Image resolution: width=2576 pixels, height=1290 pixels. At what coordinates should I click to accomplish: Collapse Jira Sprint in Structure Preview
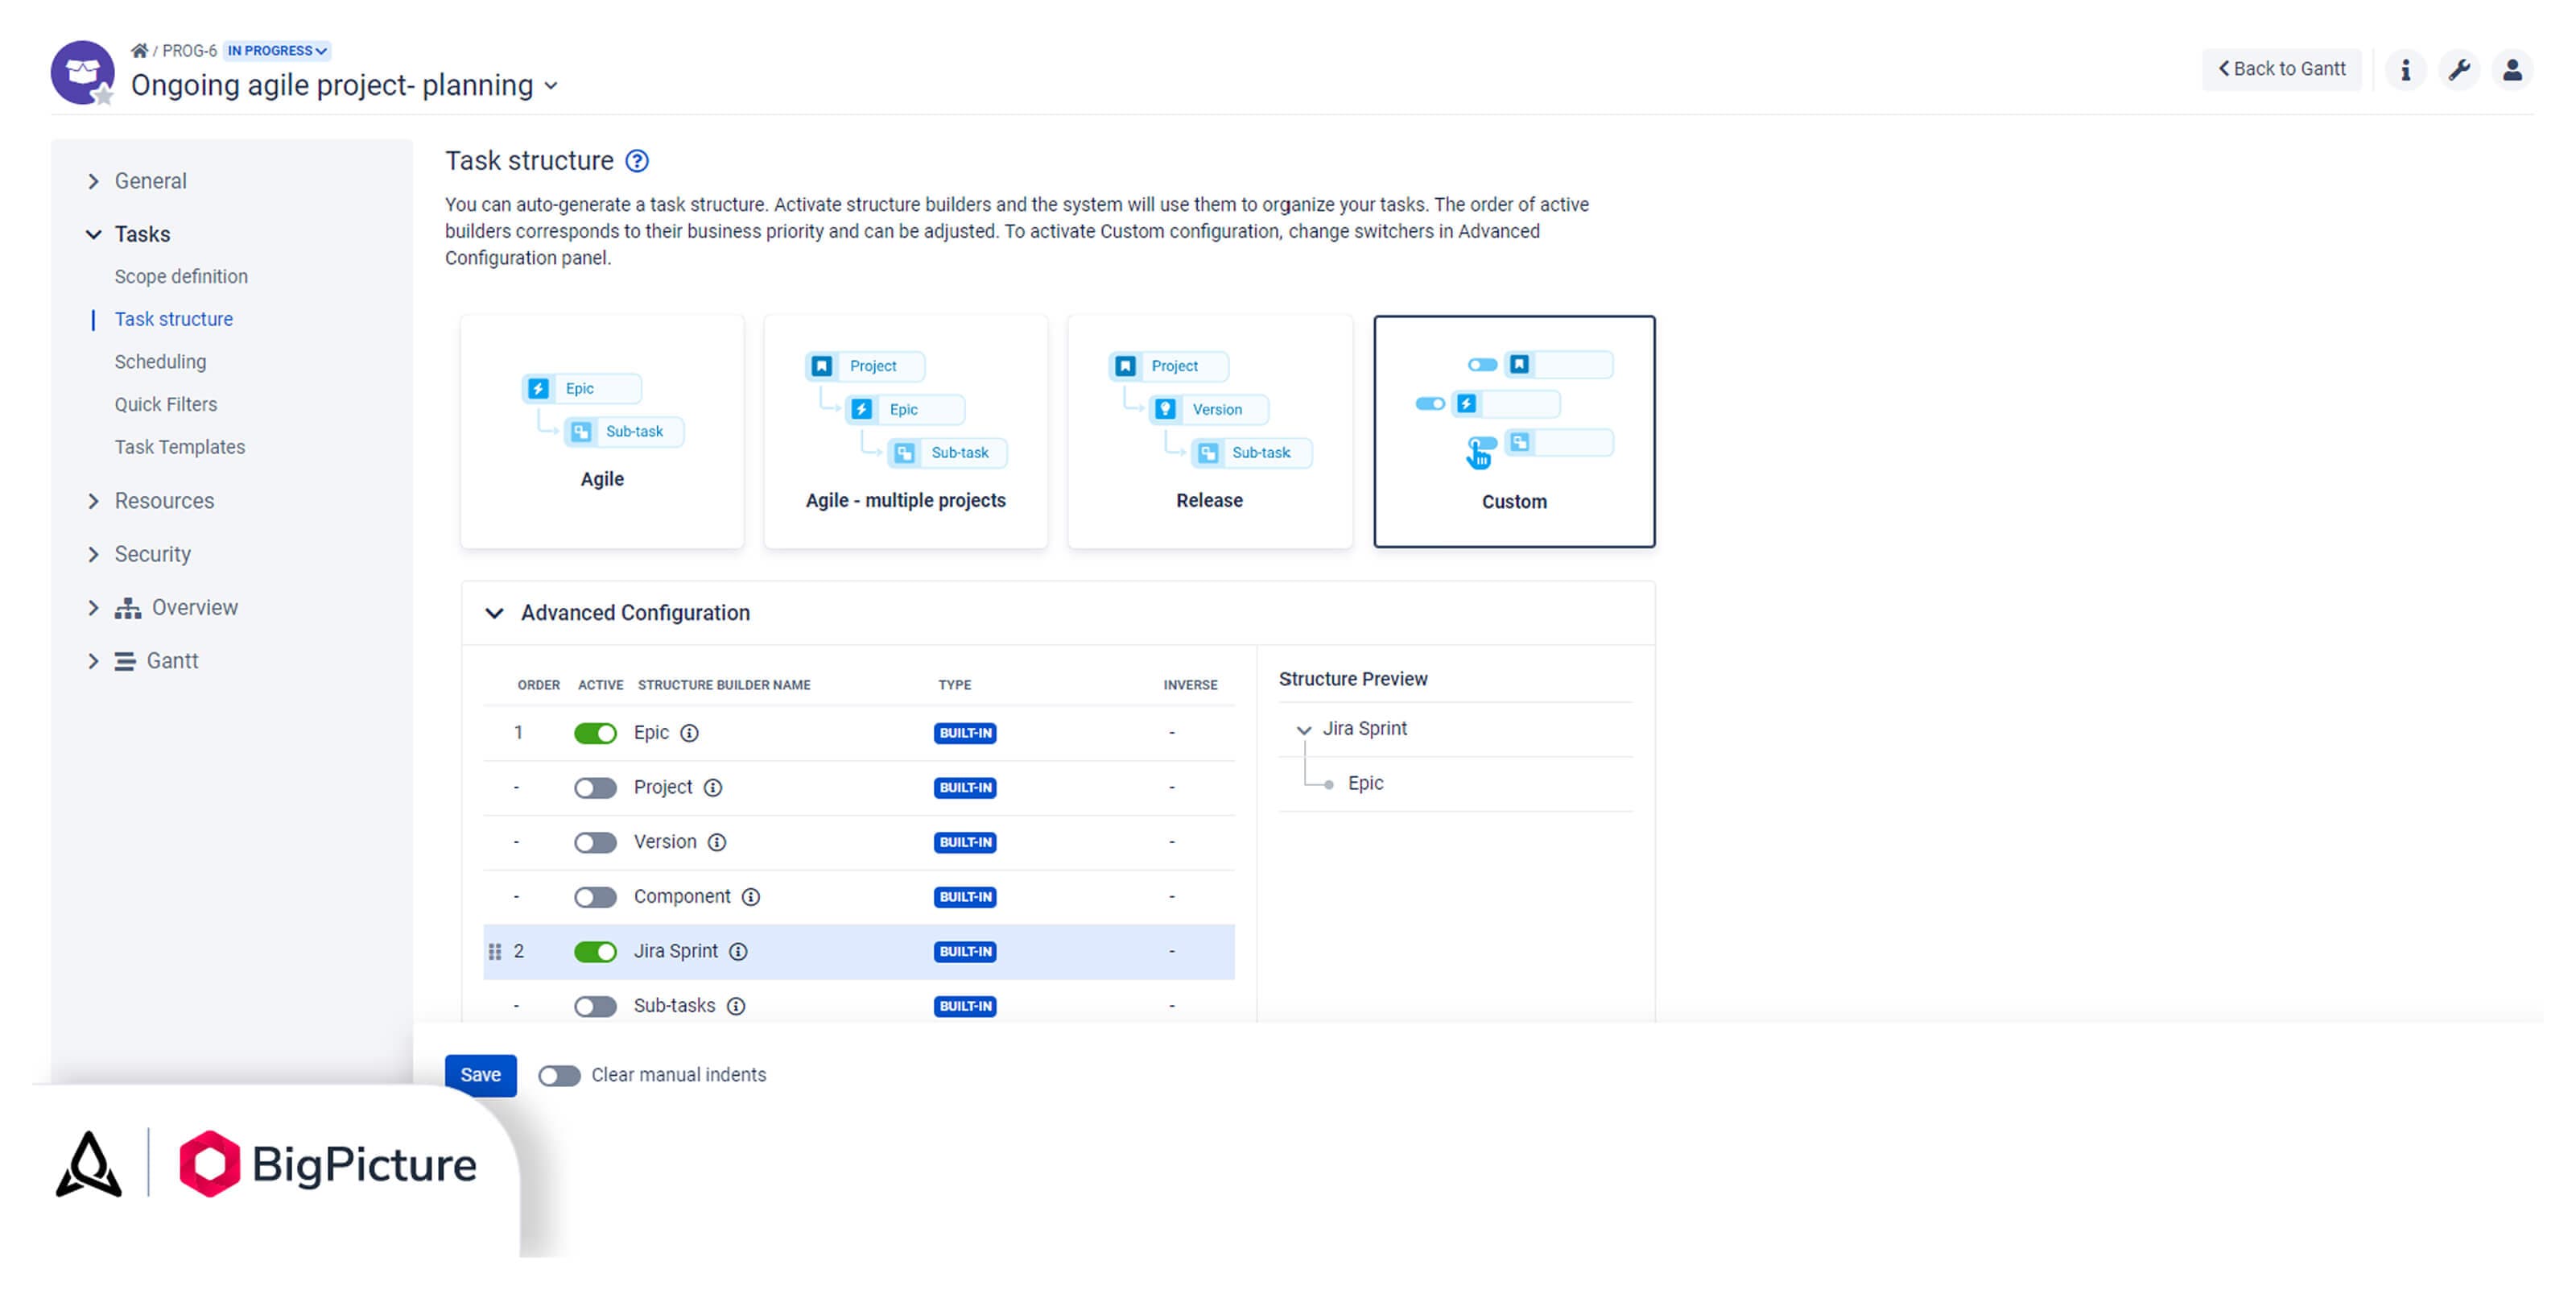1303,730
